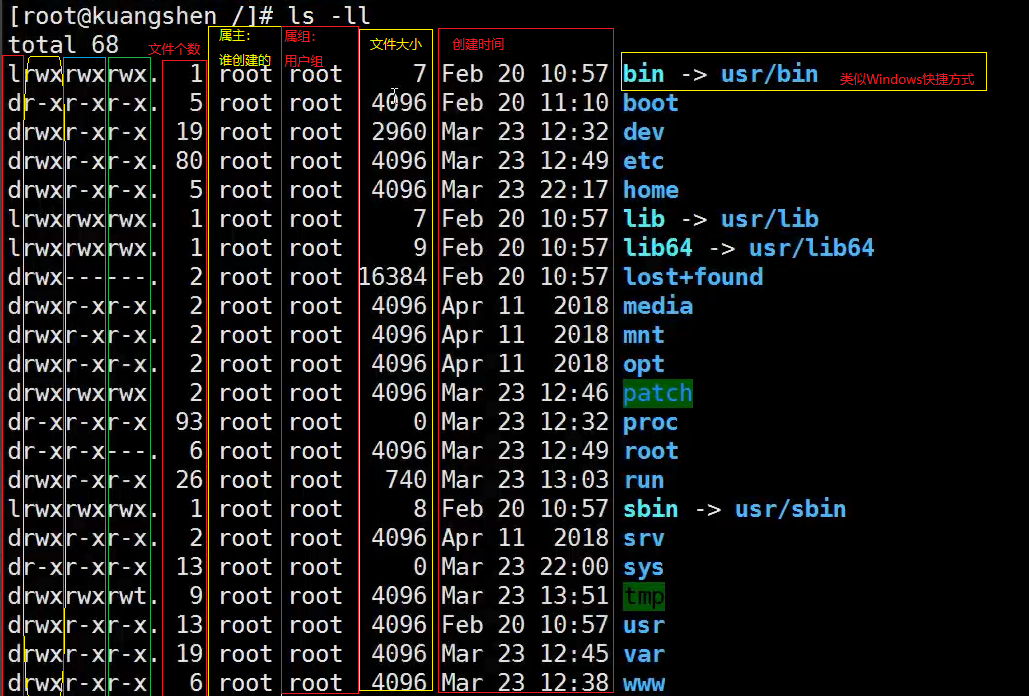Viewport: 1029px width, 696px height.
Task: Click the "usr/sbin" link target
Action: [791, 508]
